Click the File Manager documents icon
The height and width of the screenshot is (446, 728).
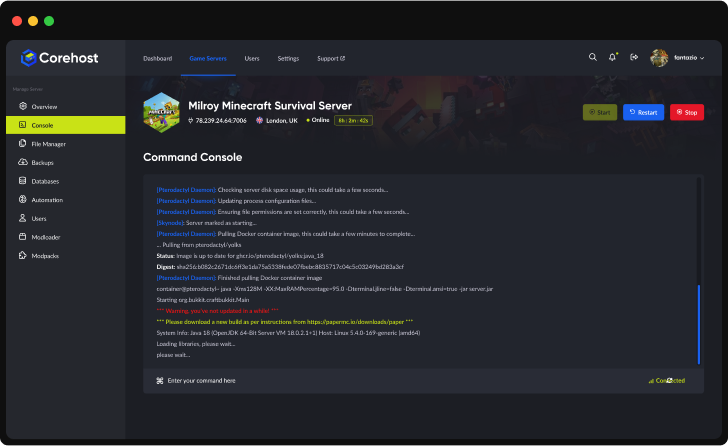[22, 143]
